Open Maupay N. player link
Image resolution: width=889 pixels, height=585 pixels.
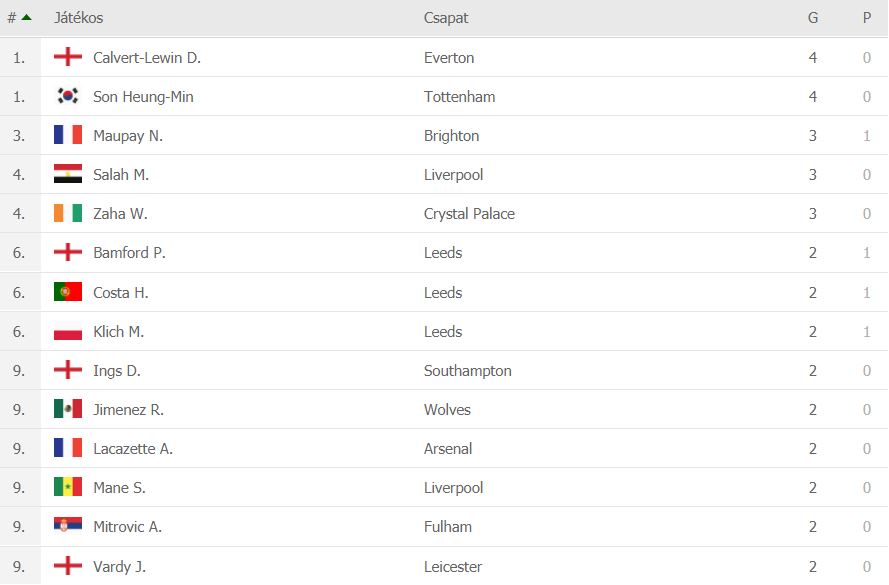pyautogui.click(x=128, y=136)
